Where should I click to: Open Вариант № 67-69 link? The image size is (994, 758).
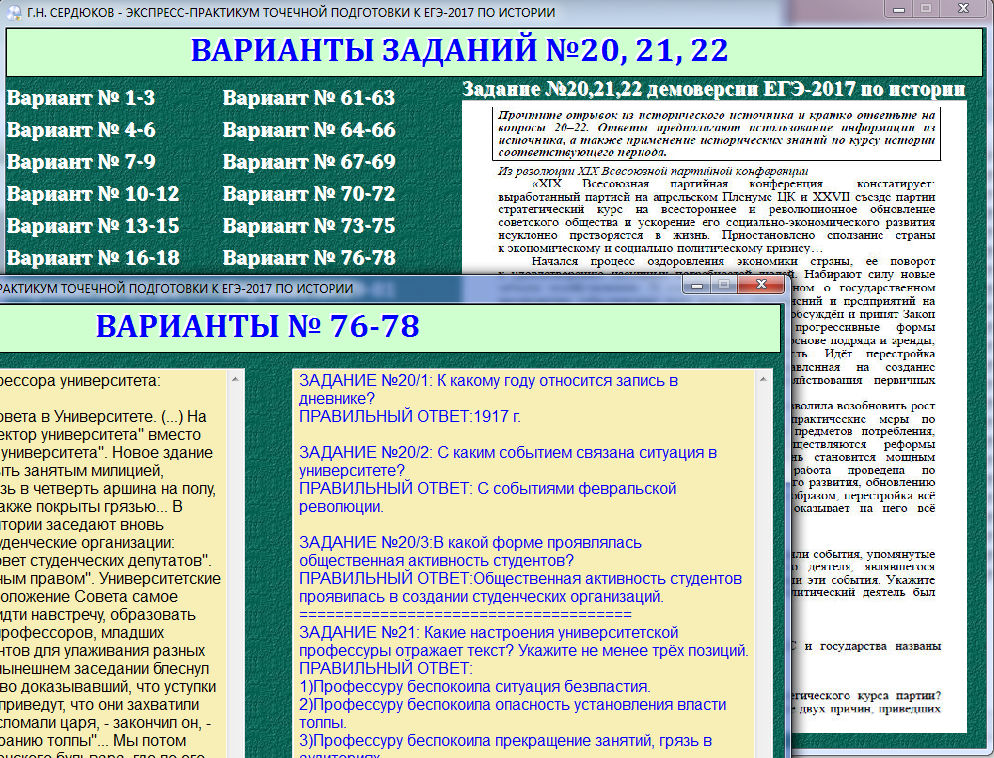[x=309, y=162]
